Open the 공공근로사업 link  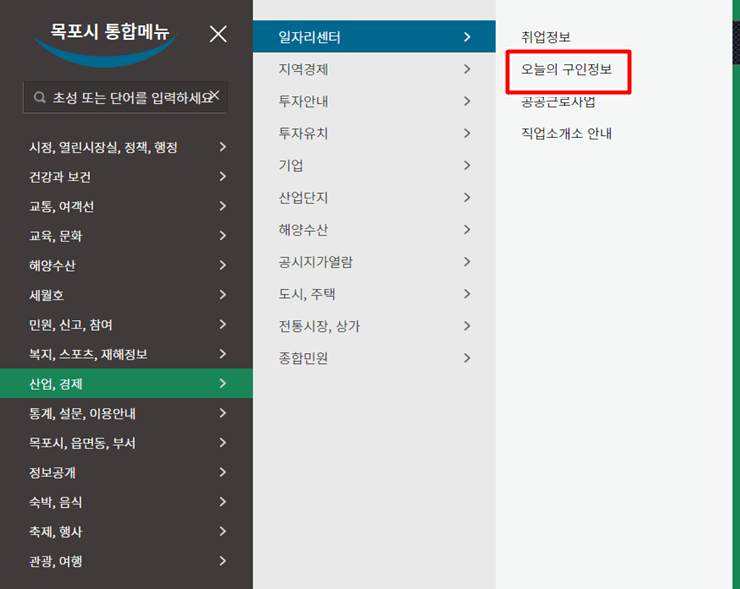558,101
